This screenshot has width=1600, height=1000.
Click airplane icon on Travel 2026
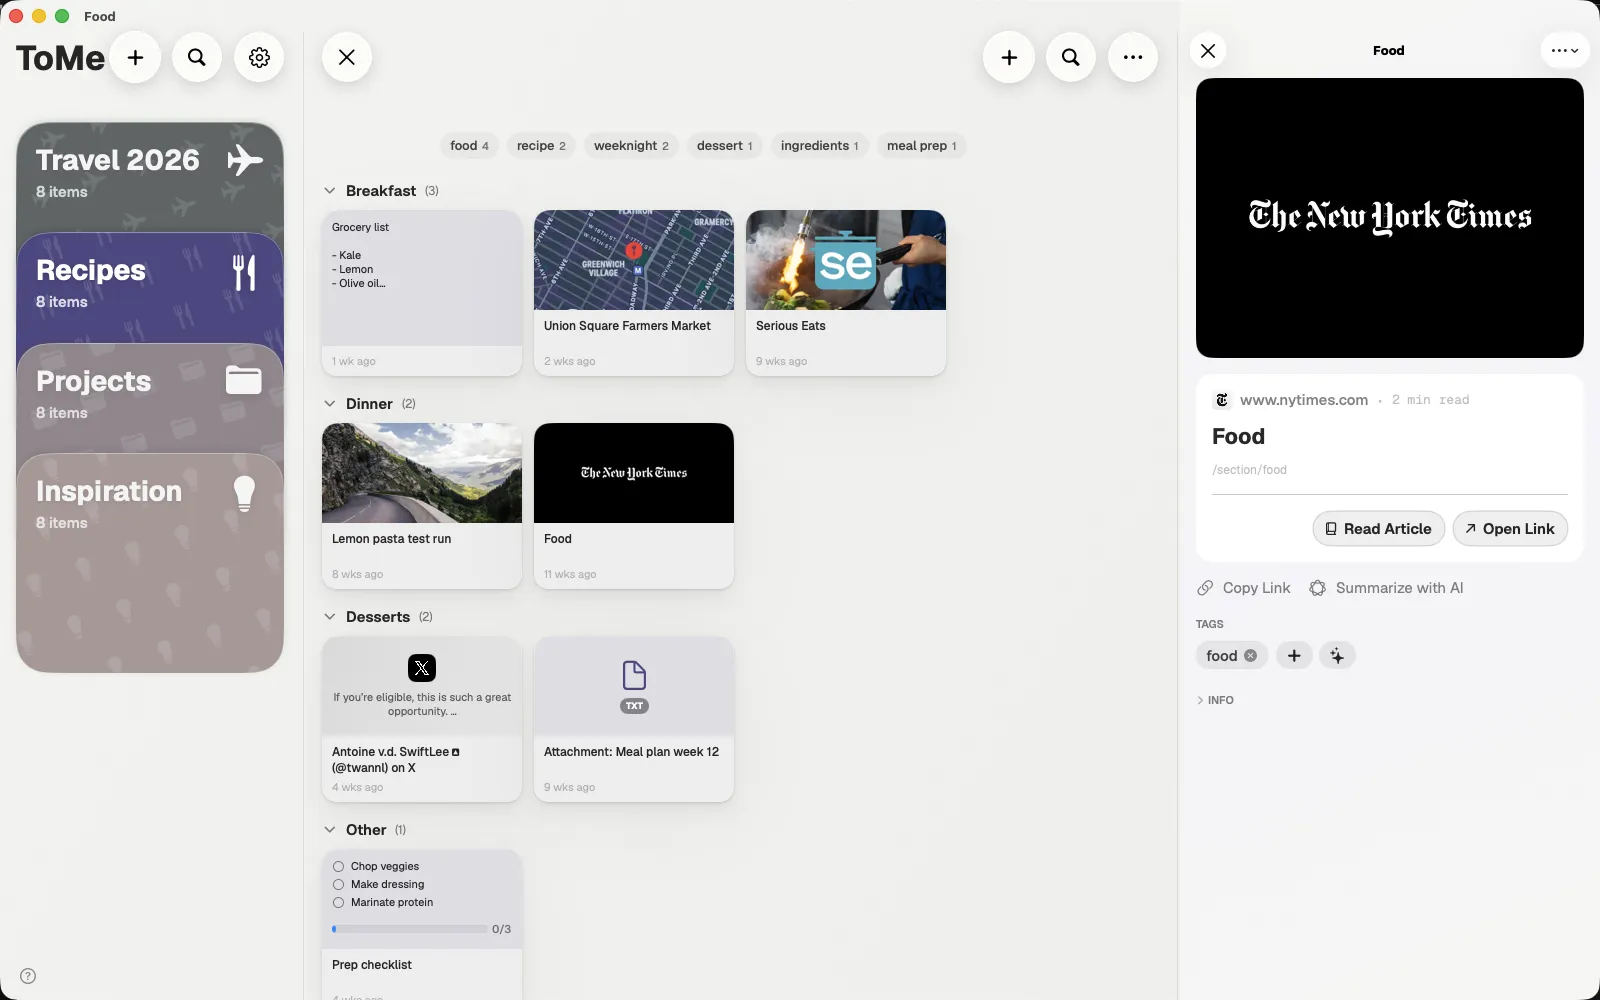(245, 160)
